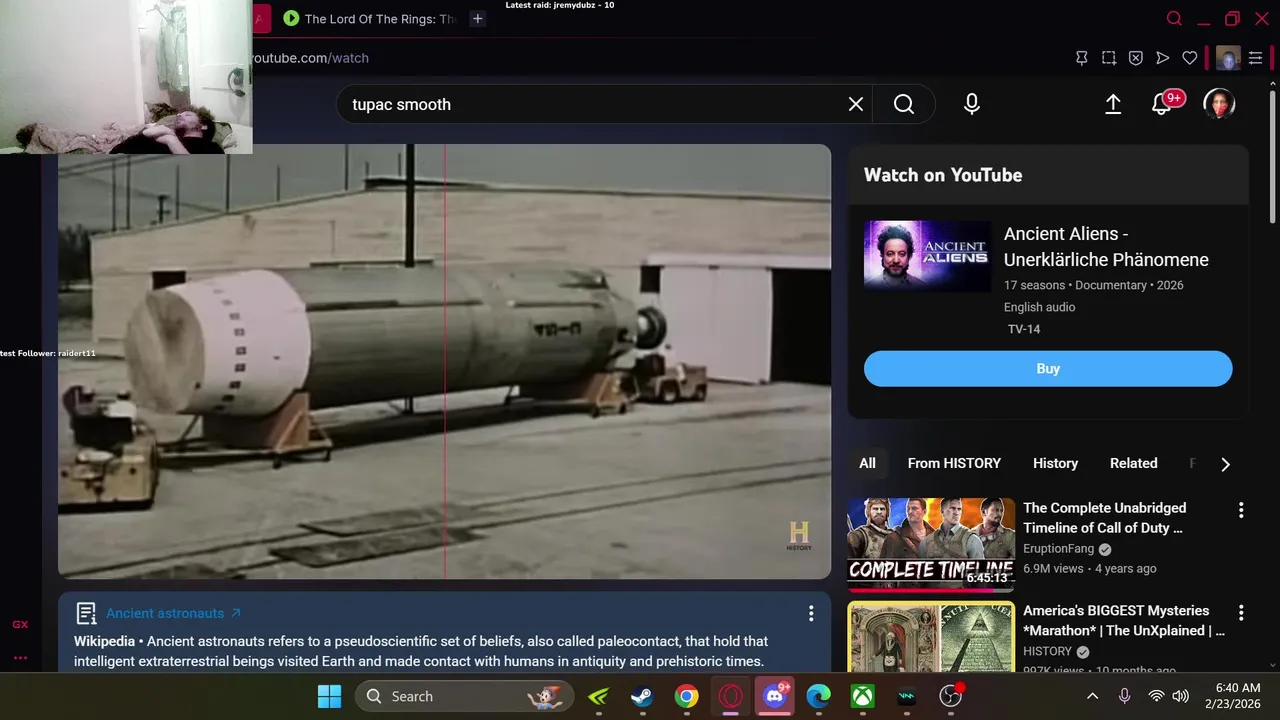Click the blue Buy button

click(x=1048, y=368)
